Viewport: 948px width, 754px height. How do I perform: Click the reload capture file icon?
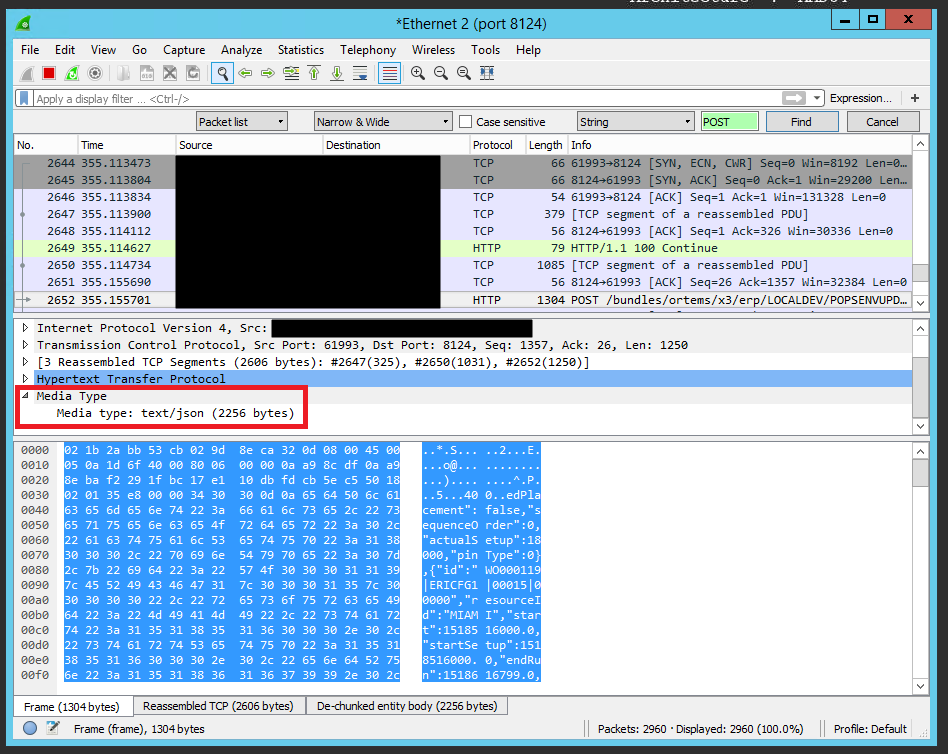pyautogui.click(x=193, y=73)
